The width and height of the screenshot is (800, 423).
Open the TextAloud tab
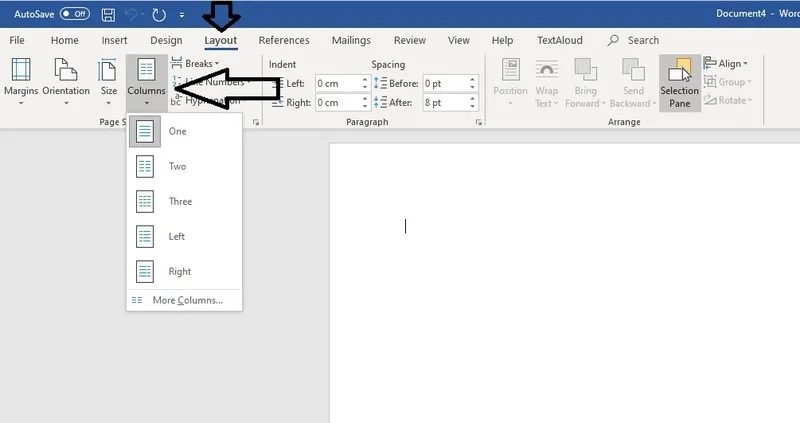(560, 40)
